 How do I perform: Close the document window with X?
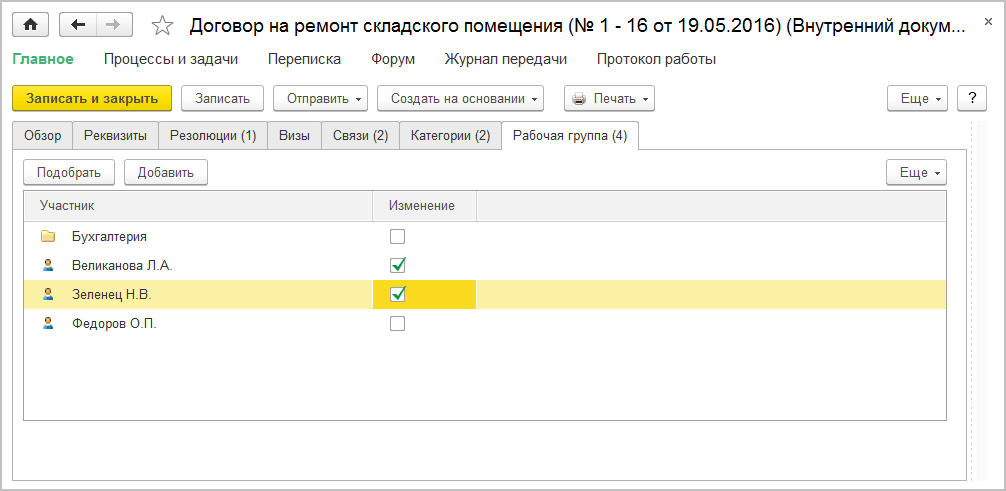point(986,25)
